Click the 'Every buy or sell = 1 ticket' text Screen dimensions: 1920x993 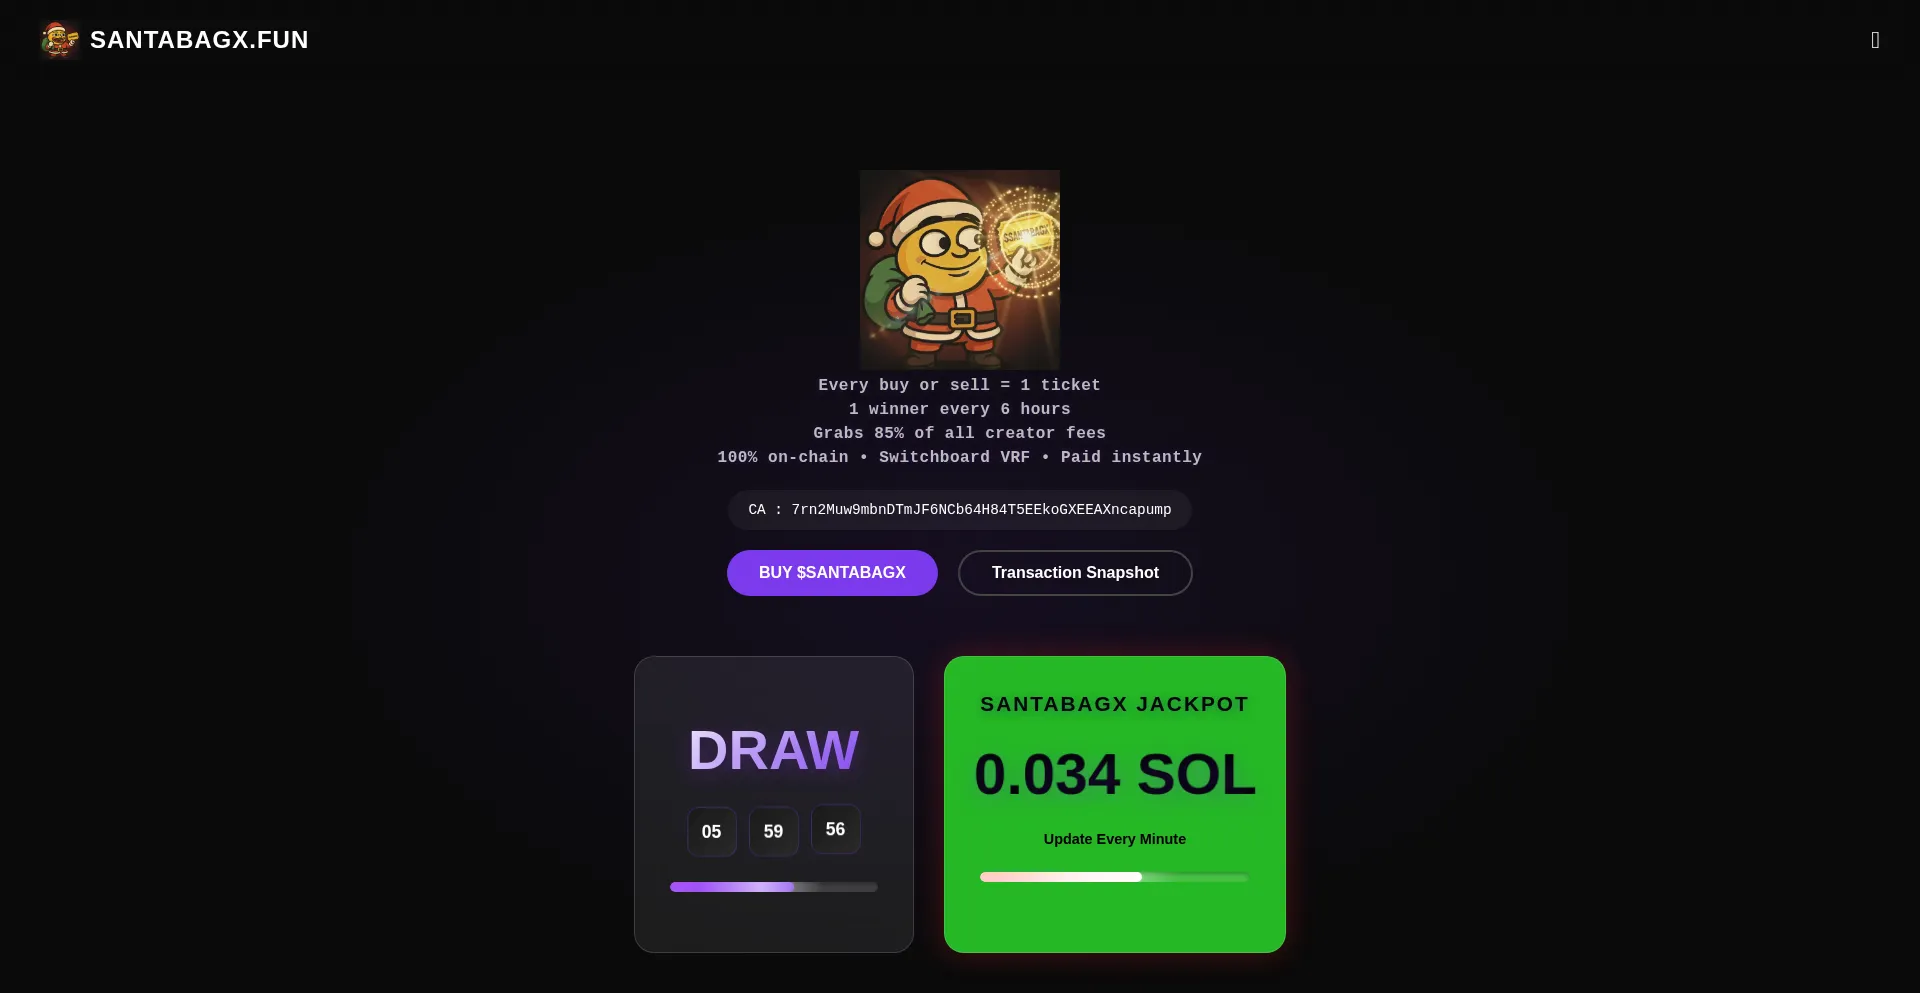(960, 385)
